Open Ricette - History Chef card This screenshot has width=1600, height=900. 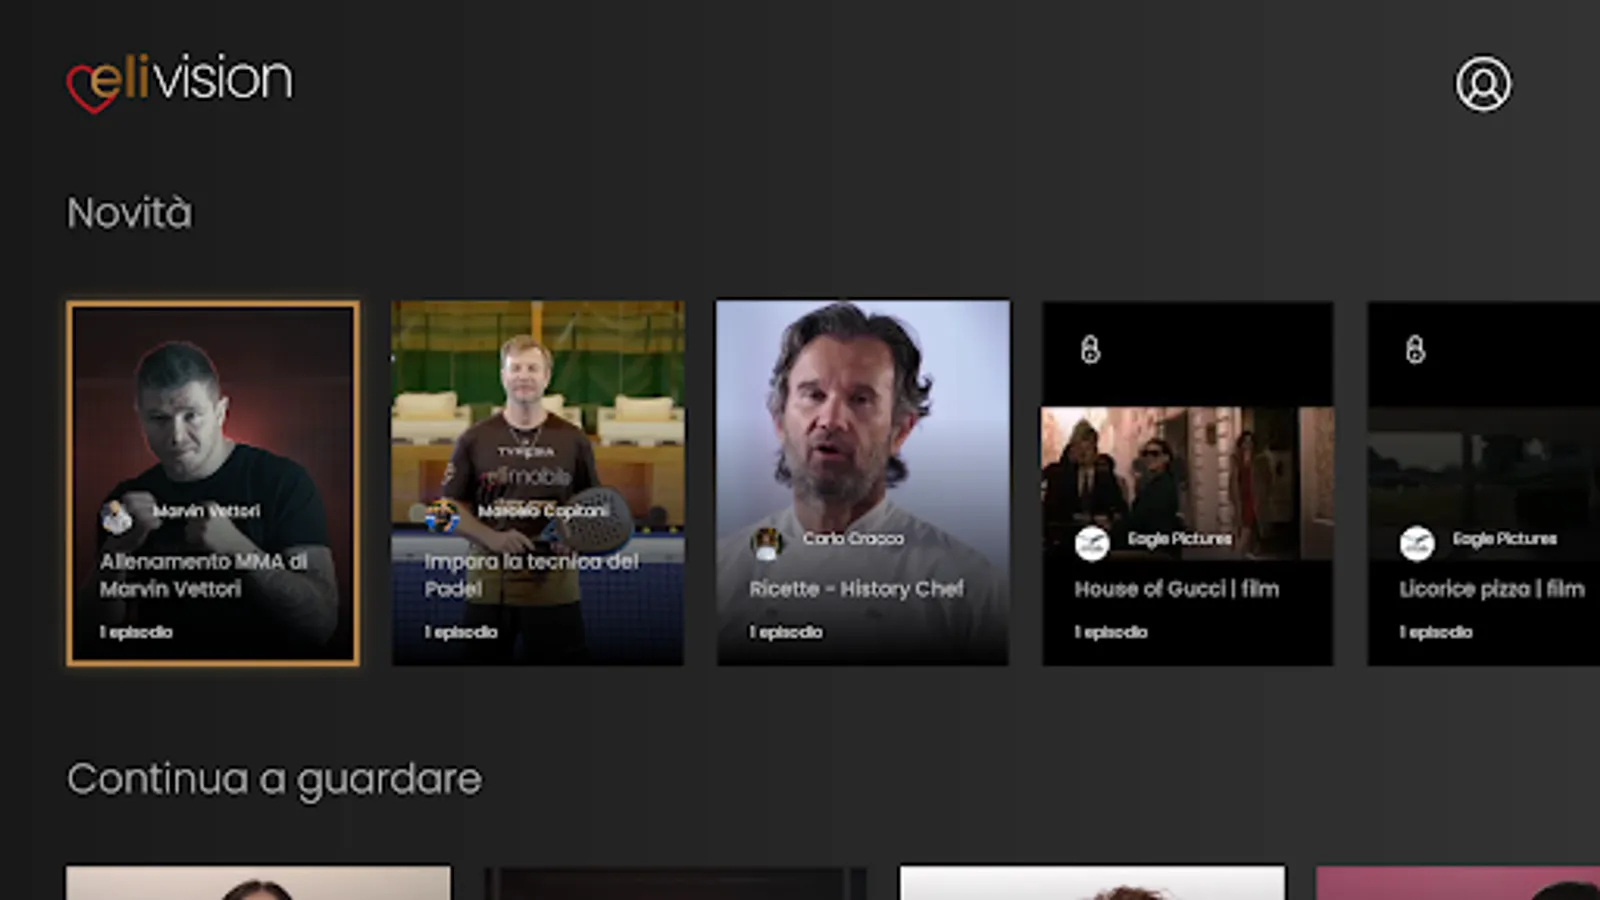click(862, 483)
